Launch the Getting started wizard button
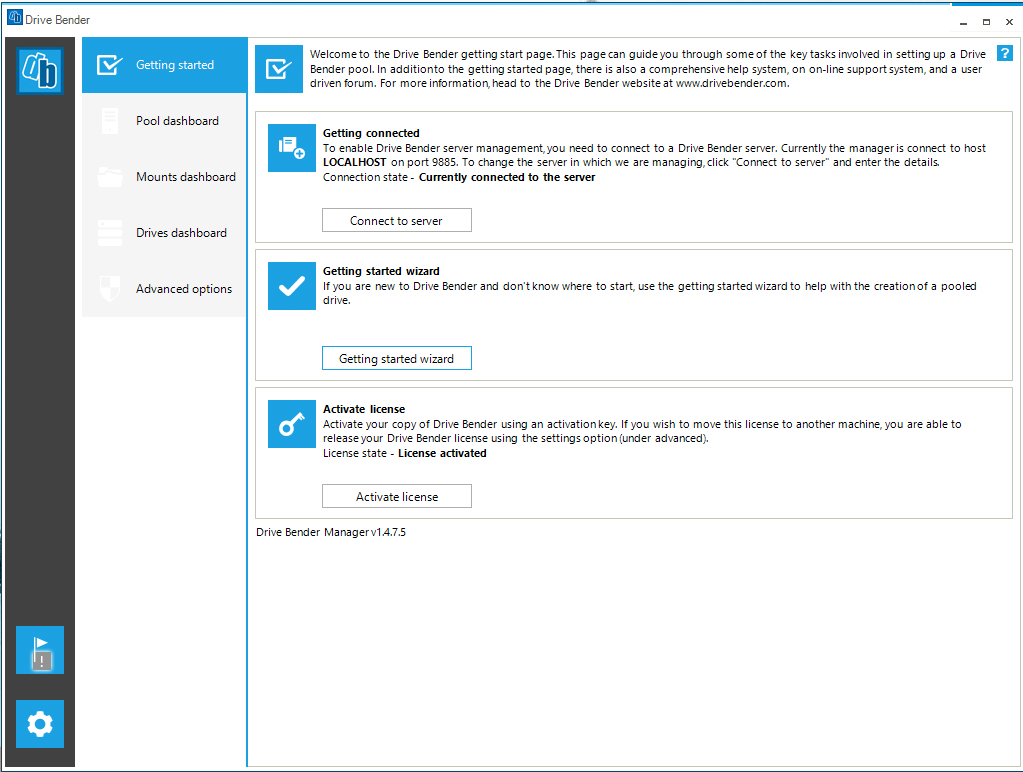This screenshot has height=772, width=1023. click(397, 358)
